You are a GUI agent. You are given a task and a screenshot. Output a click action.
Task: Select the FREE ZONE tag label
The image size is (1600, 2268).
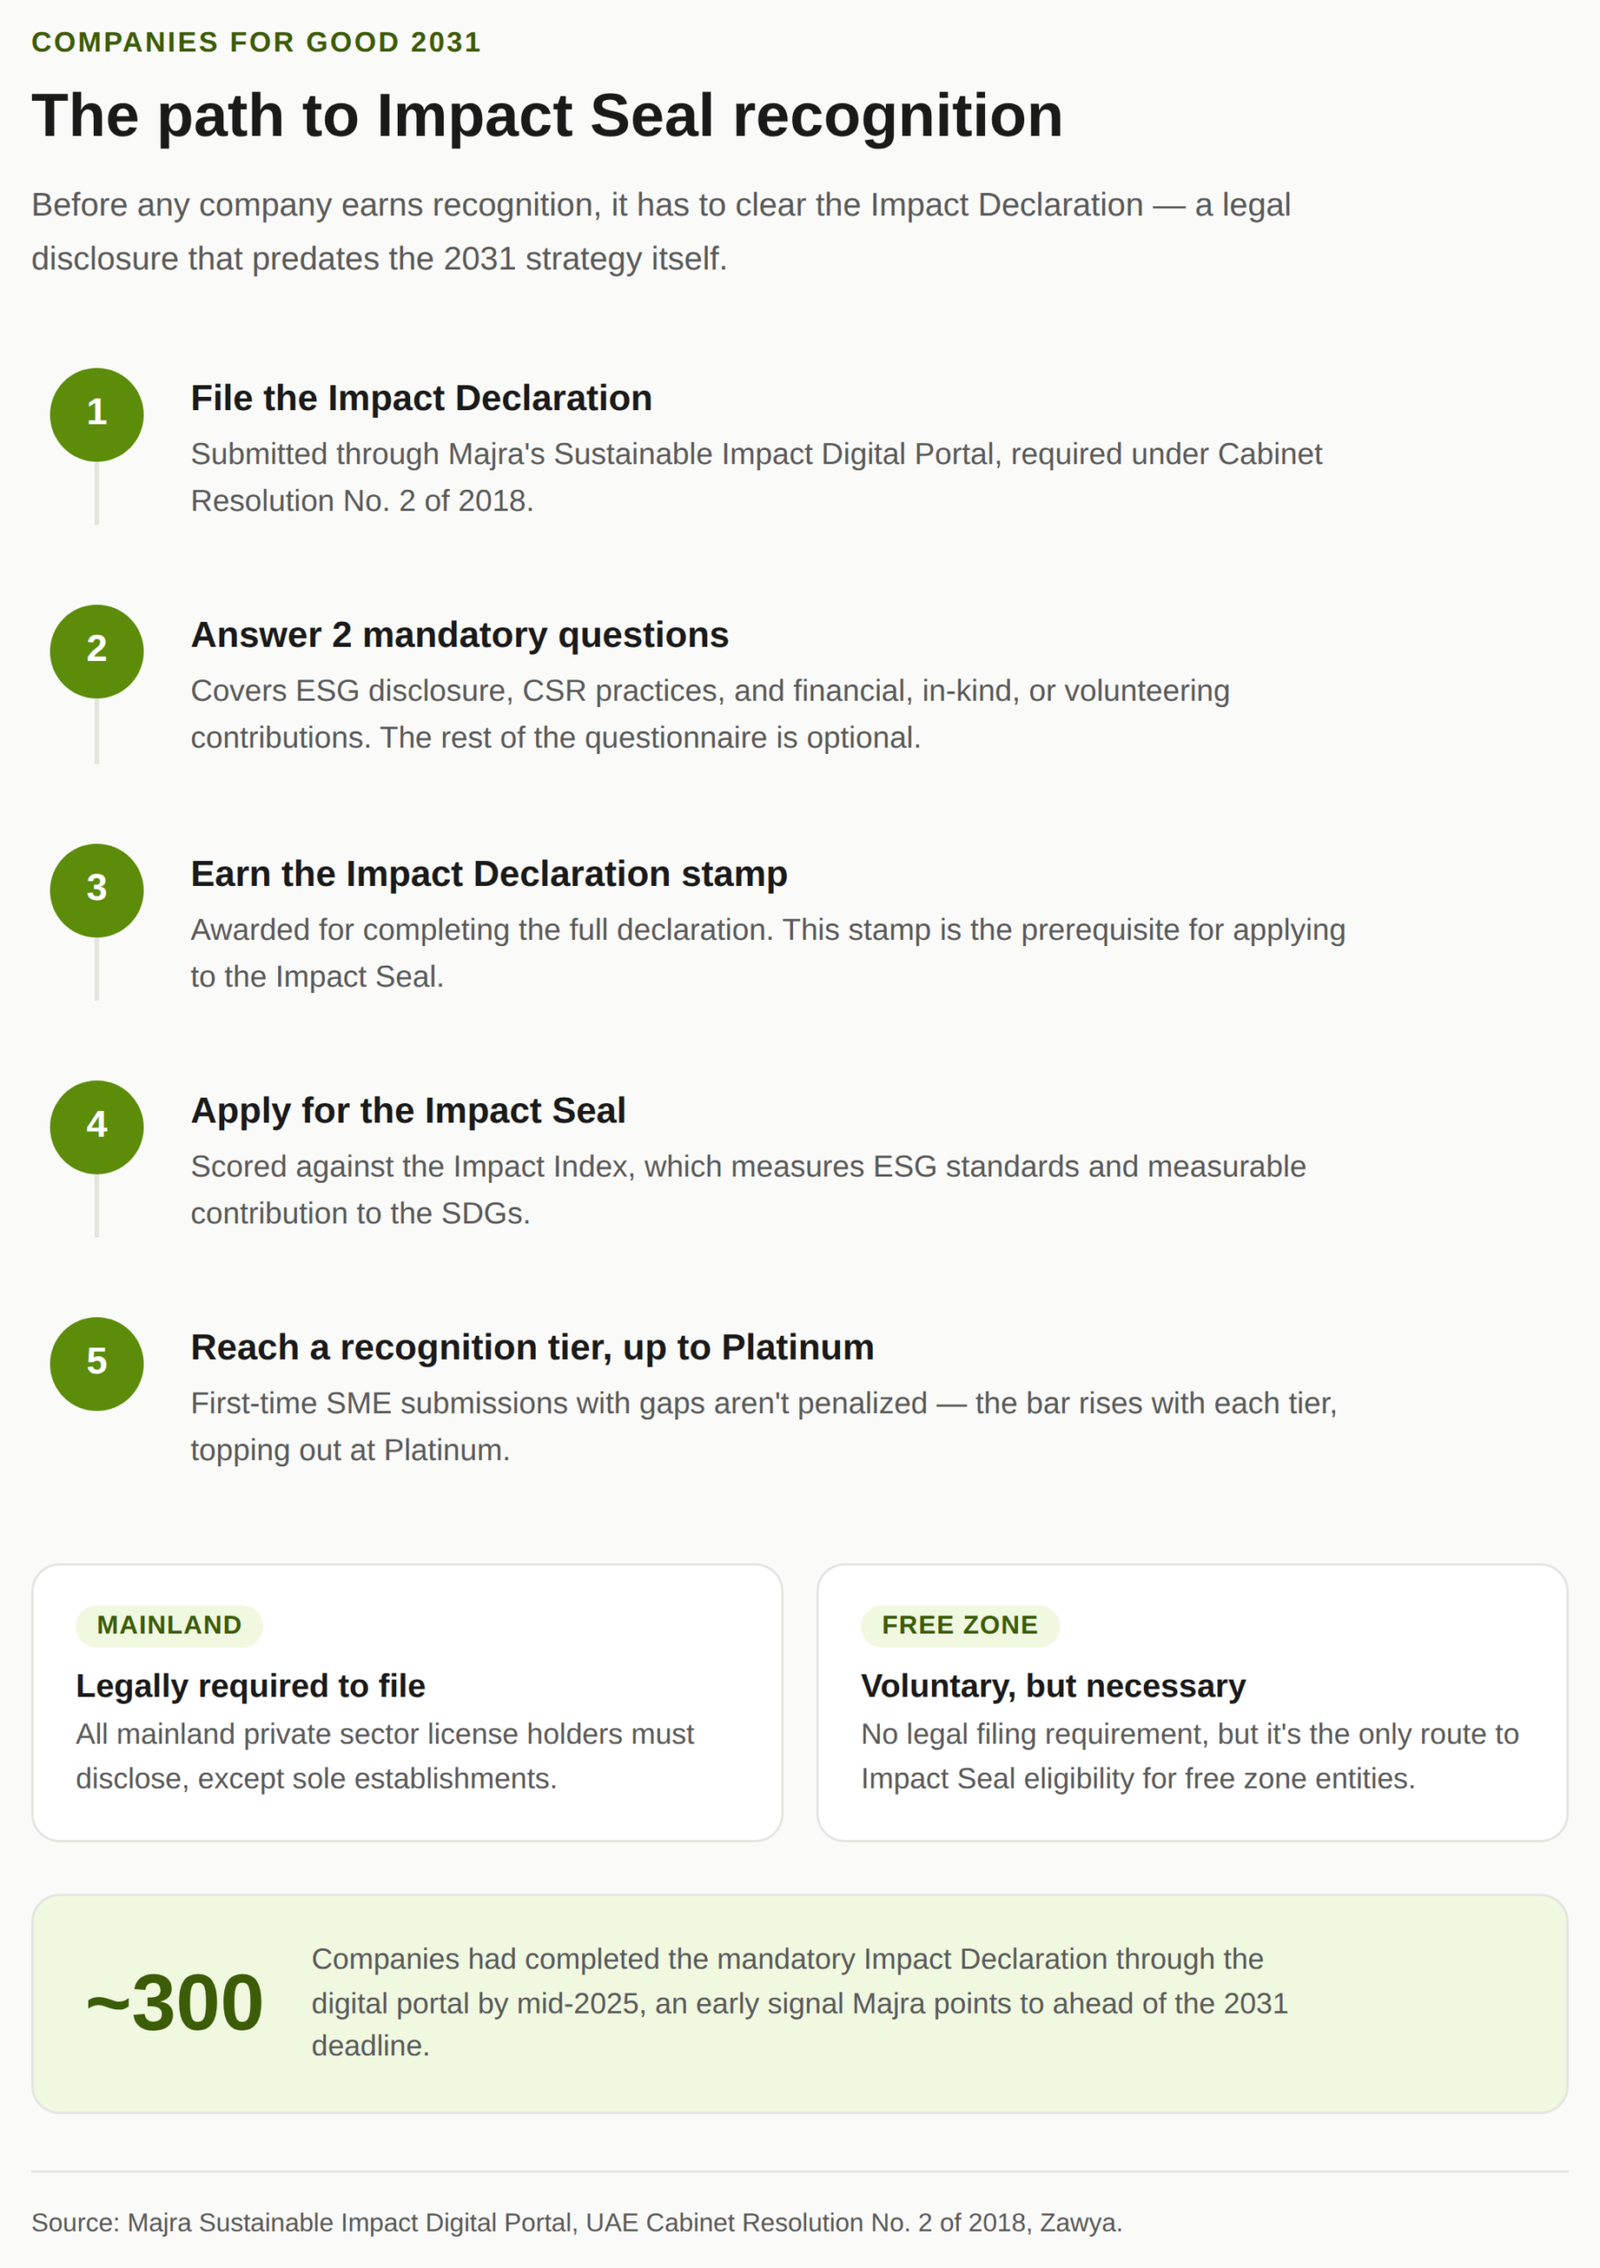click(959, 1625)
